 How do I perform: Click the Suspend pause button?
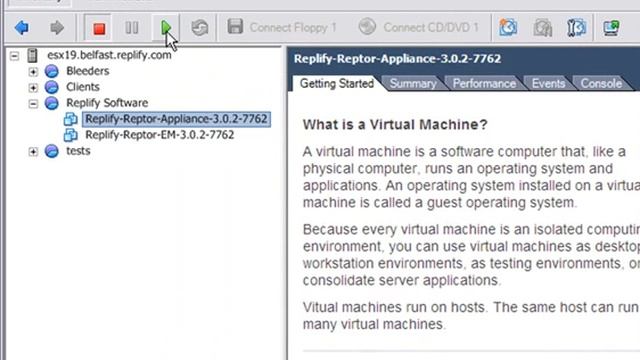point(132,28)
